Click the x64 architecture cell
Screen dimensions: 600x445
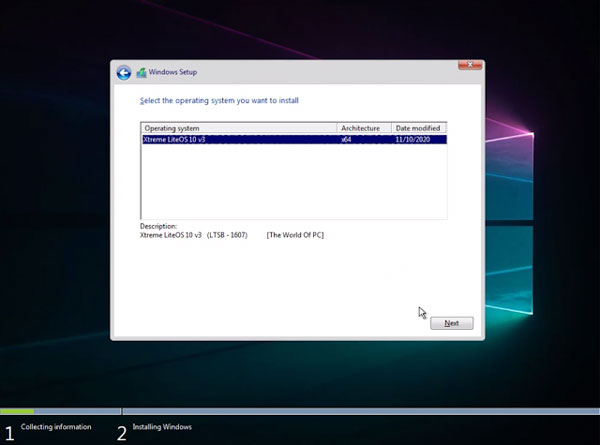coord(346,140)
